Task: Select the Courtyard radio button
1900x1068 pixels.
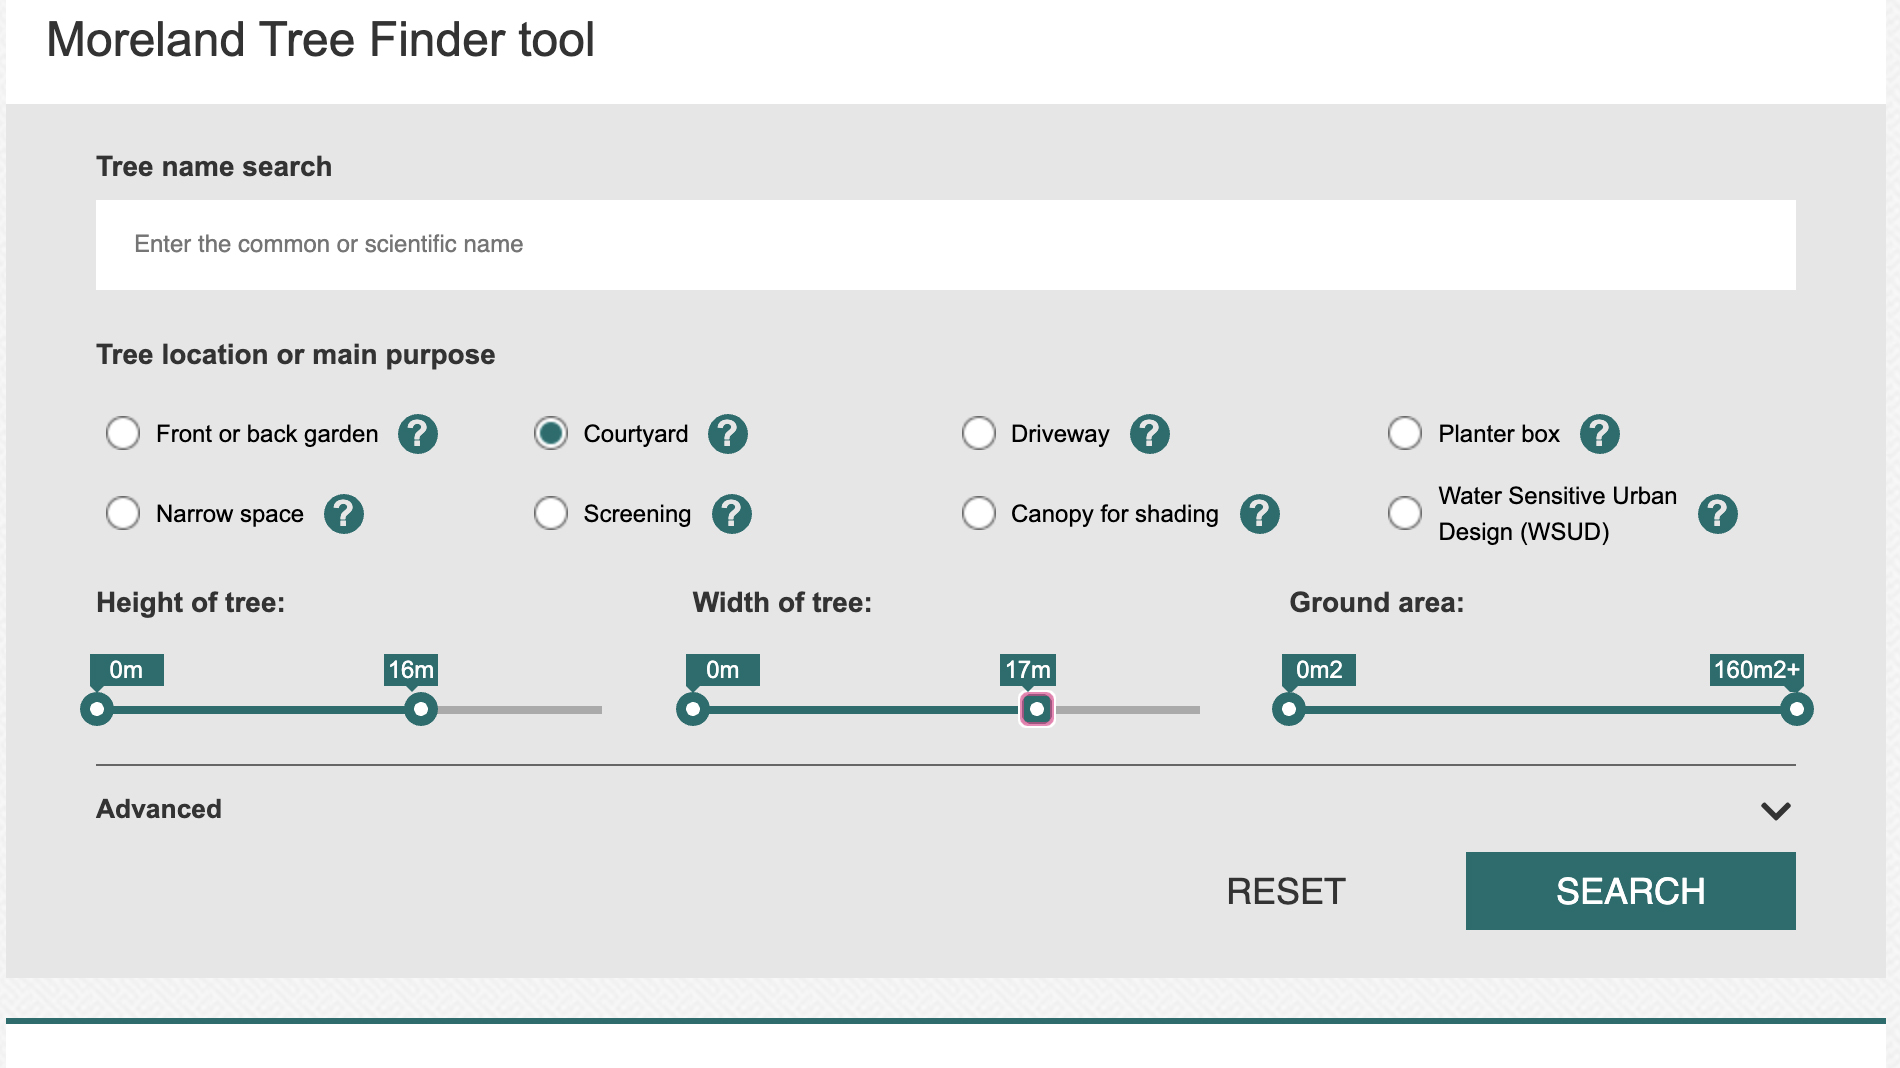Action: (x=551, y=433)
